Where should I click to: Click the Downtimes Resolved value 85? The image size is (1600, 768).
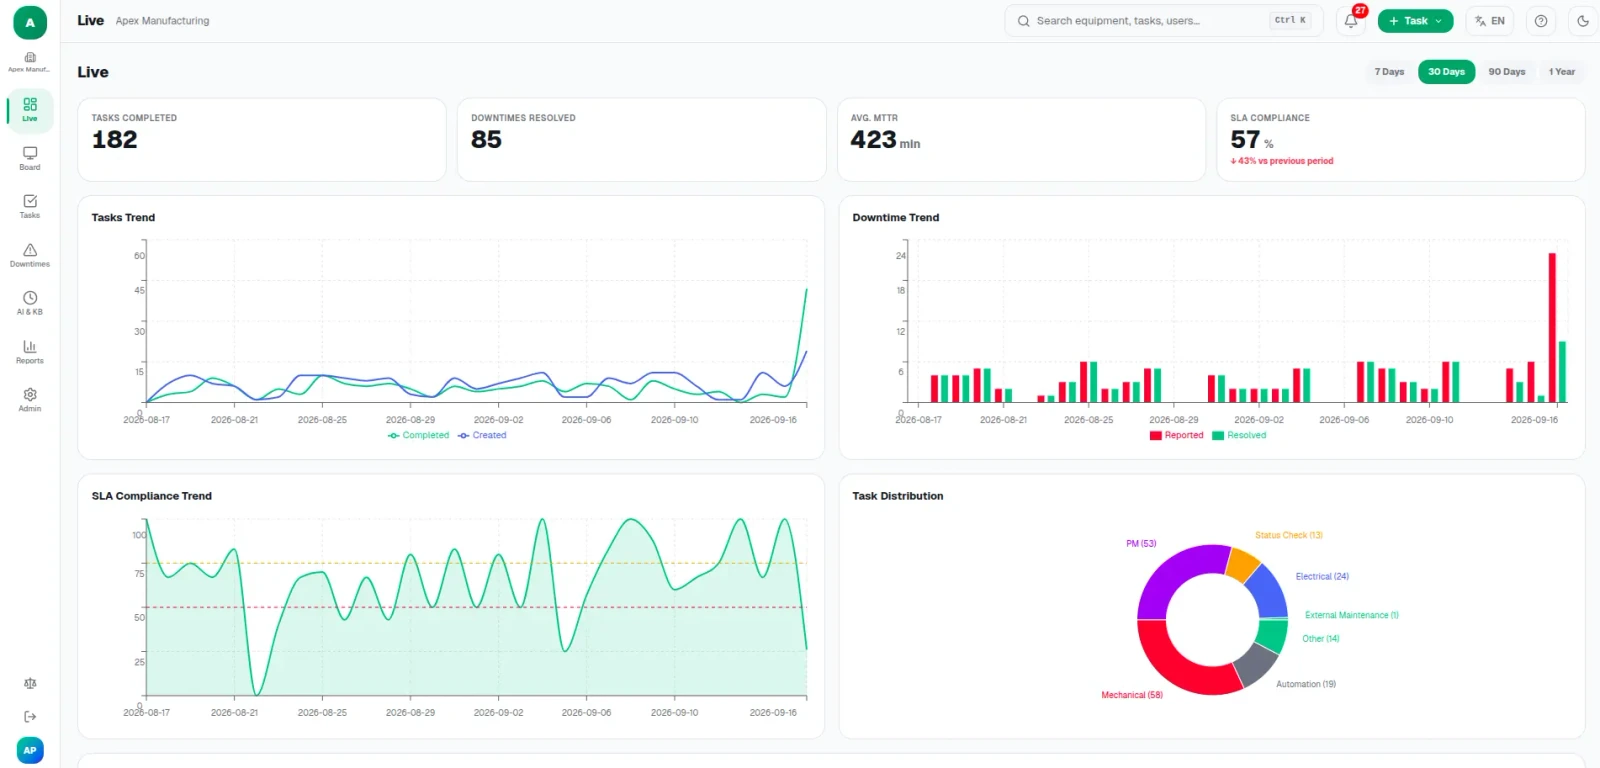487,140
